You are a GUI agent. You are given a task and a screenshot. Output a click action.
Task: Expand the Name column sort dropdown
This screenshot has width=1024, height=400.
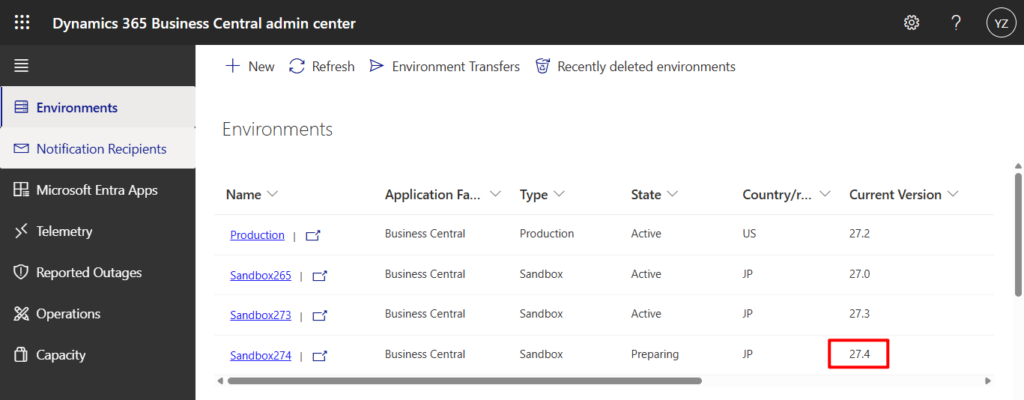click(x=273, y=194)
